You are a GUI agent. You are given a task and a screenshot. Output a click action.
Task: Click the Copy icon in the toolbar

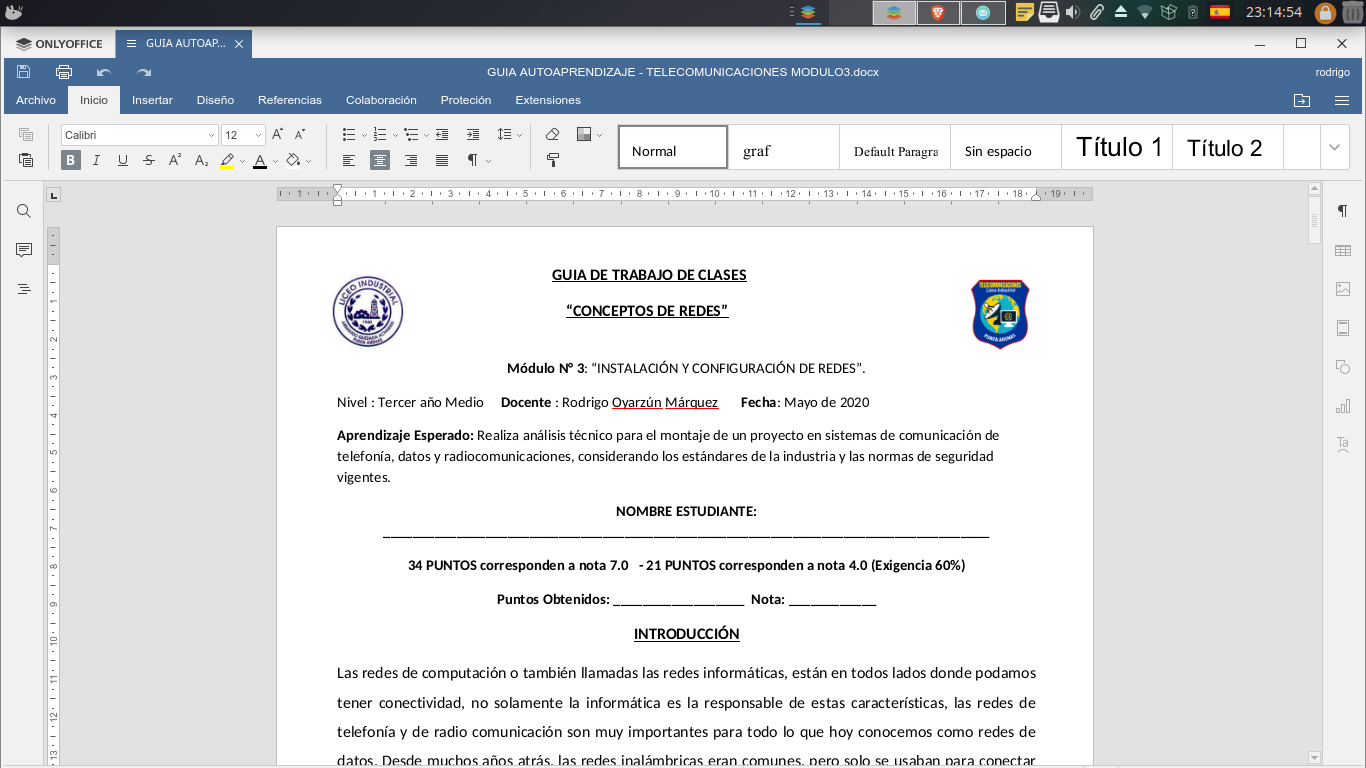[x=26, y=134]
